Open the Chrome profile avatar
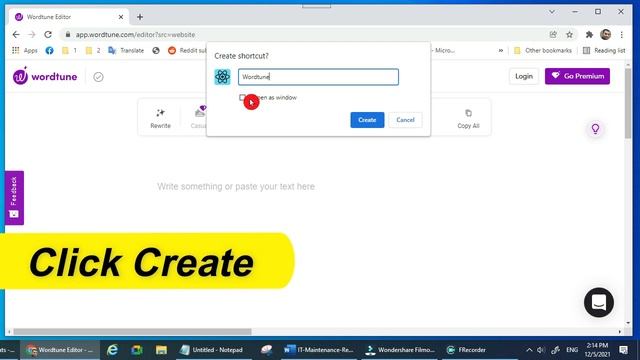The height and width of the screenshot is (360, 640). pos(606,35)
